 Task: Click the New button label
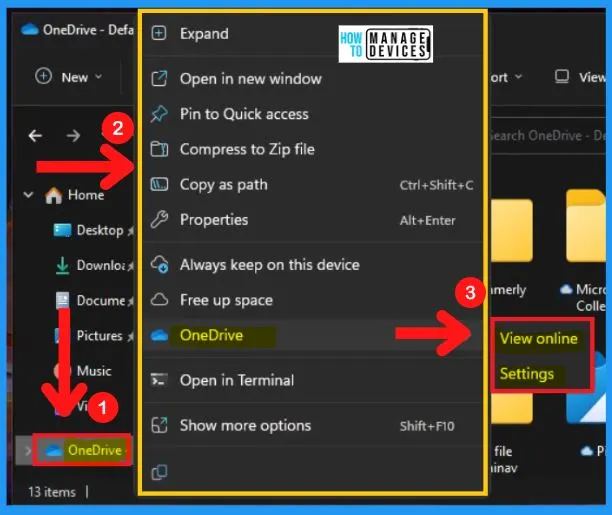click(75, 77)
